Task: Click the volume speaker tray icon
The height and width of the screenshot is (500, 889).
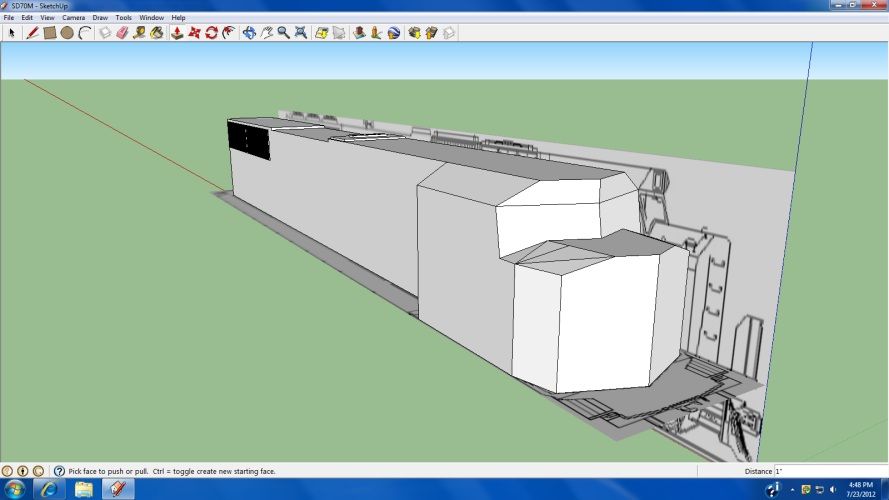Action: [x=833, y=490]
